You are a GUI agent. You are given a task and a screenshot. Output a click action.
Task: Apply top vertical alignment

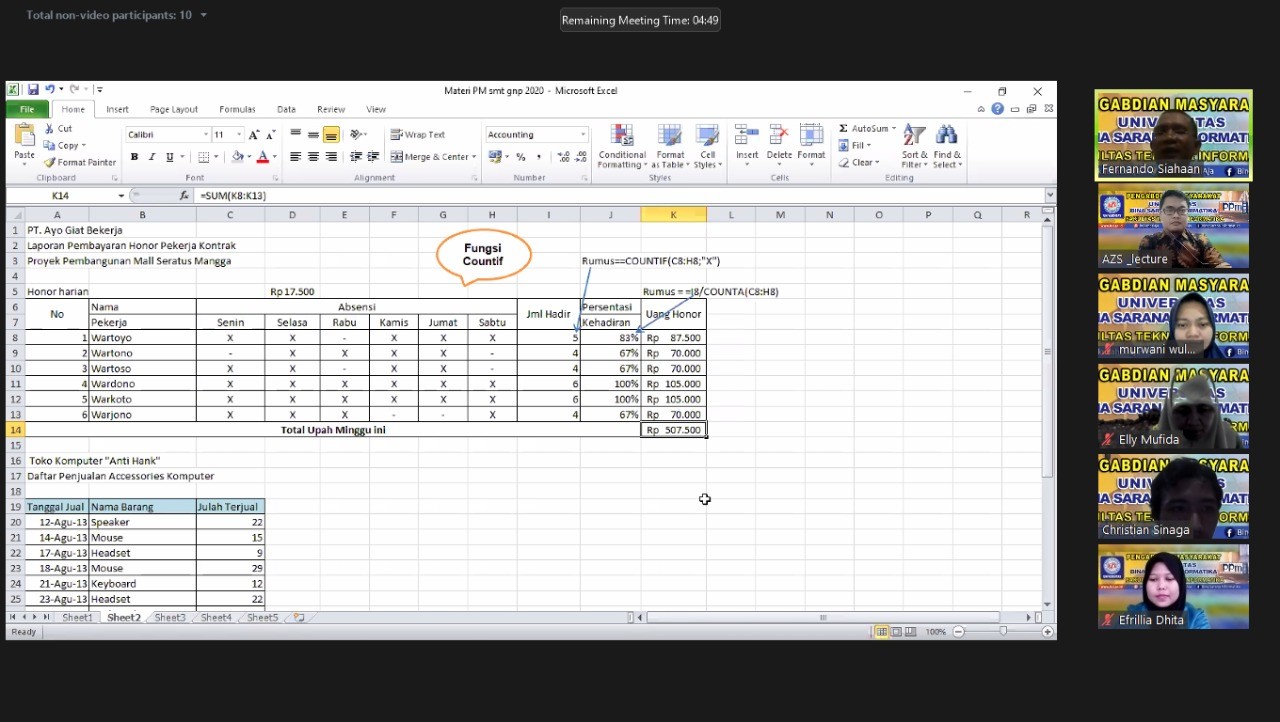[x=296, y=134]
